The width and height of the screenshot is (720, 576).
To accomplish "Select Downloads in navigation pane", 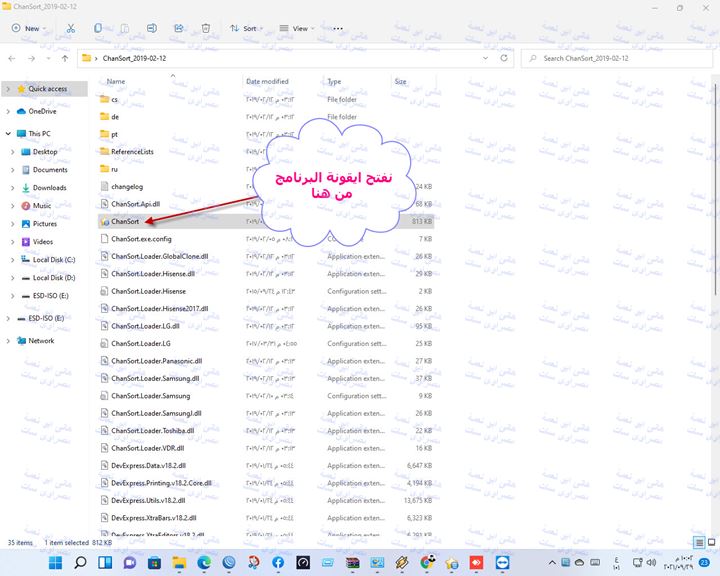I will pyautogui.click(x=50, y=187).
